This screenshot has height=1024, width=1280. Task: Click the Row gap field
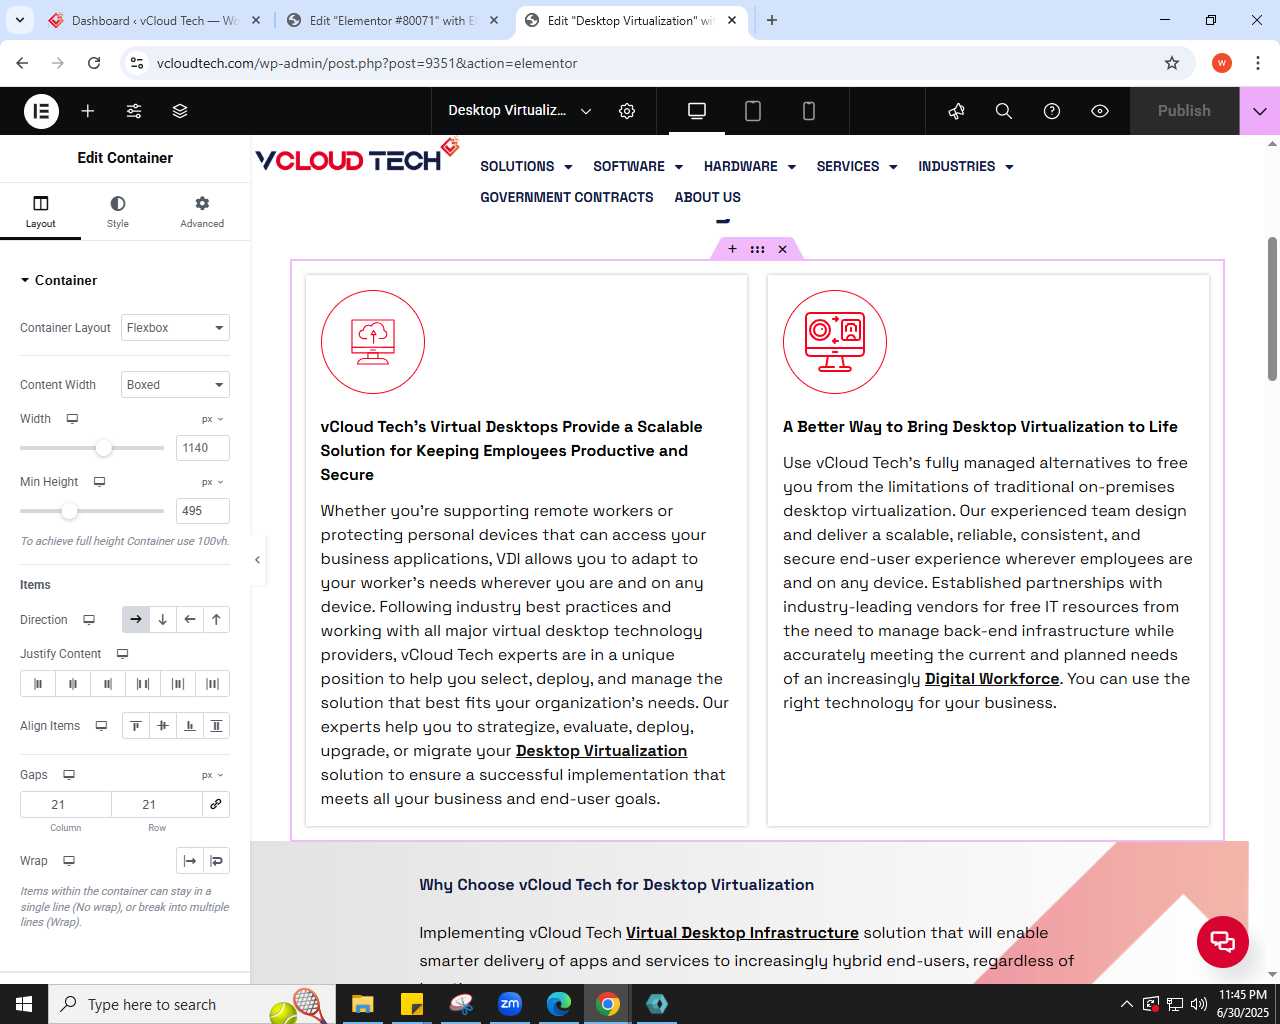(x=157, y=805)
